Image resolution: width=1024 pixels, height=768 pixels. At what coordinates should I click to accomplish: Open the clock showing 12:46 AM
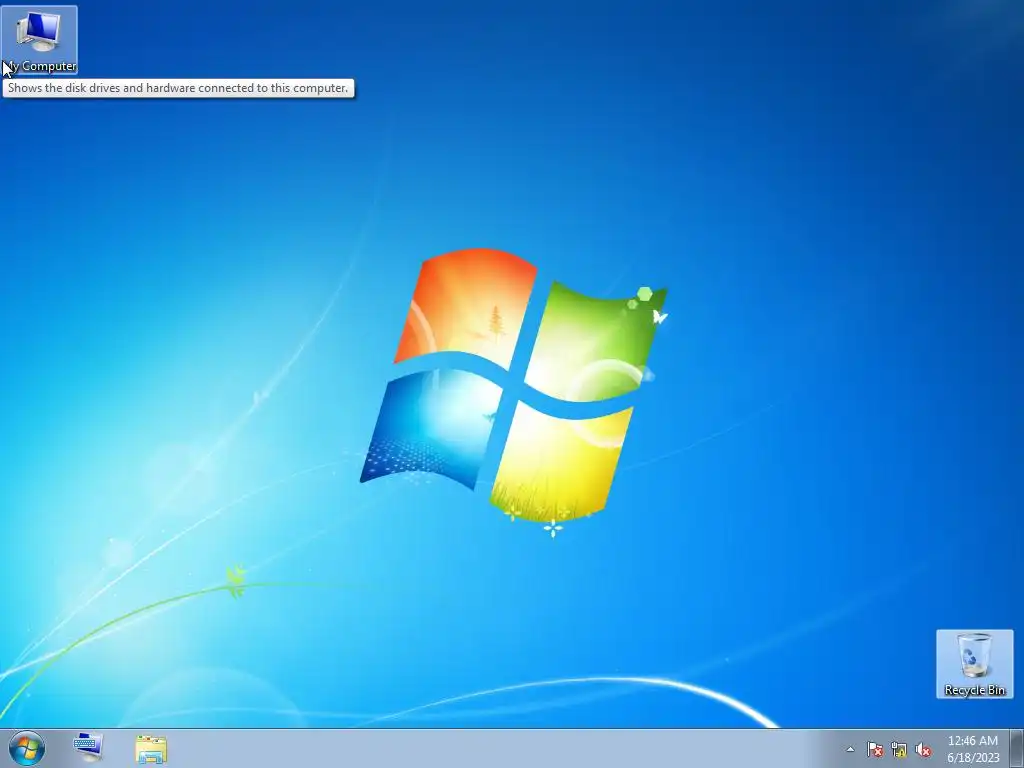point(972,741)
